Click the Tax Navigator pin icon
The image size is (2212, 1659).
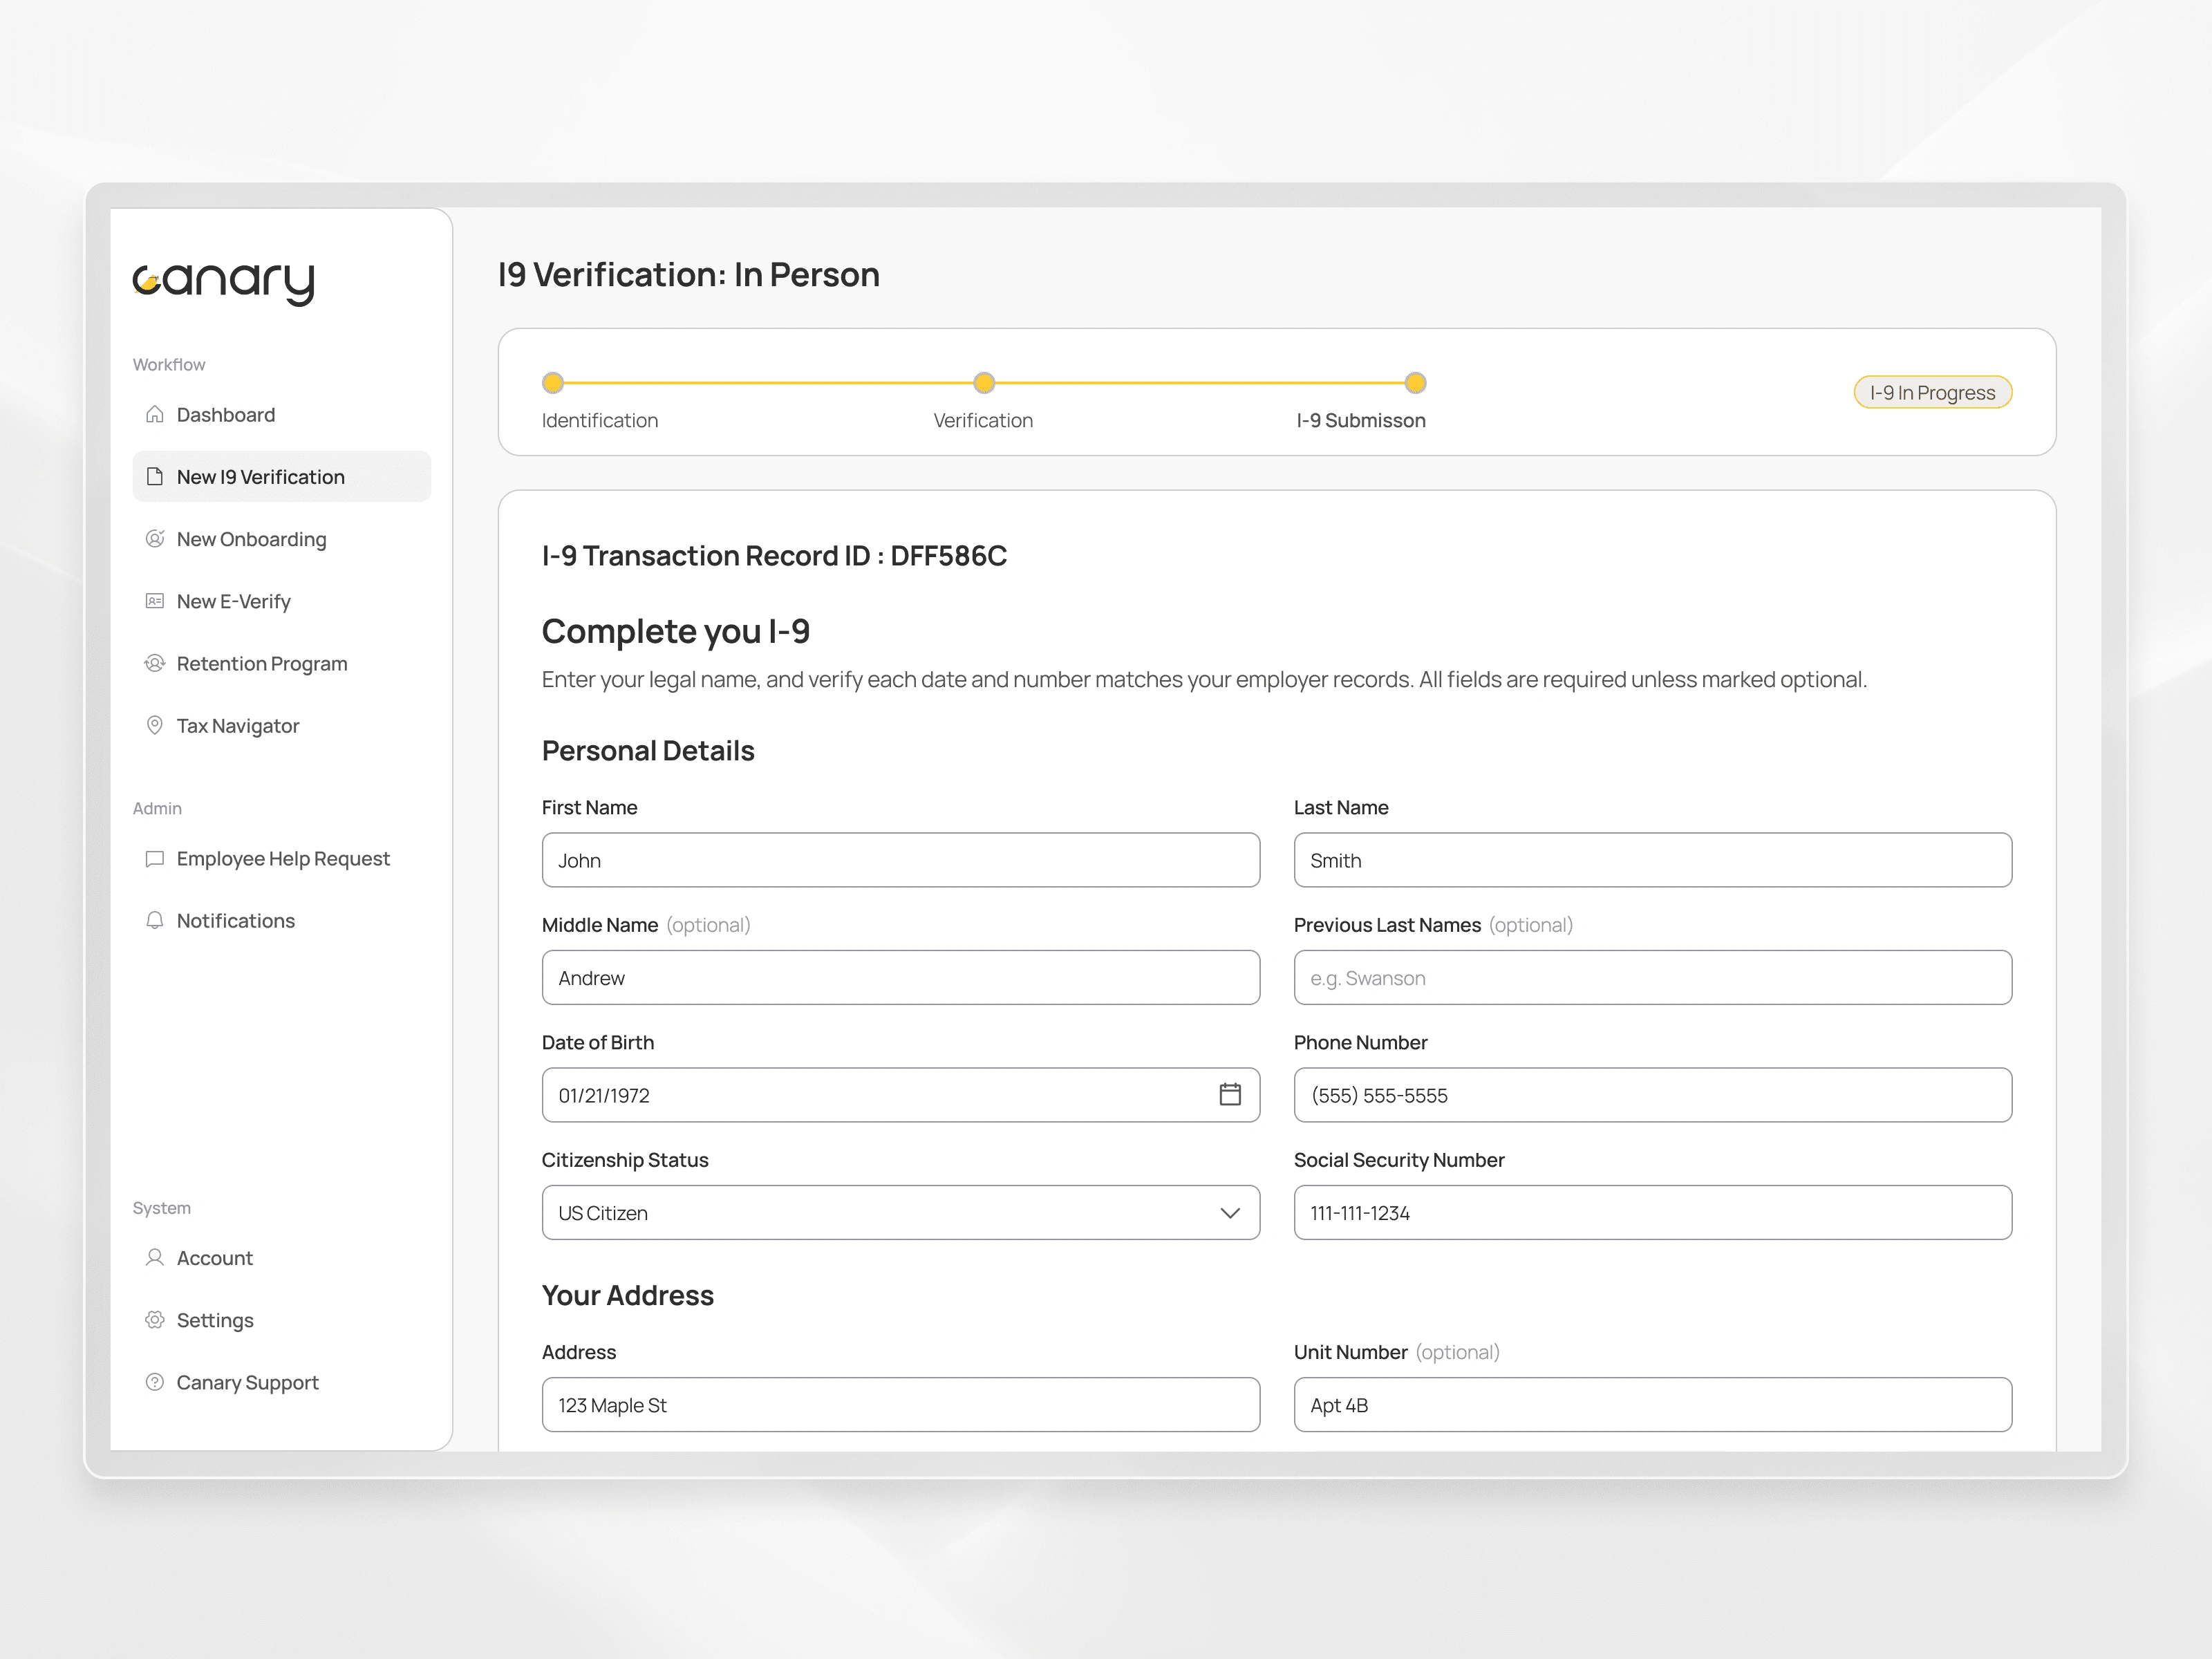154,725
